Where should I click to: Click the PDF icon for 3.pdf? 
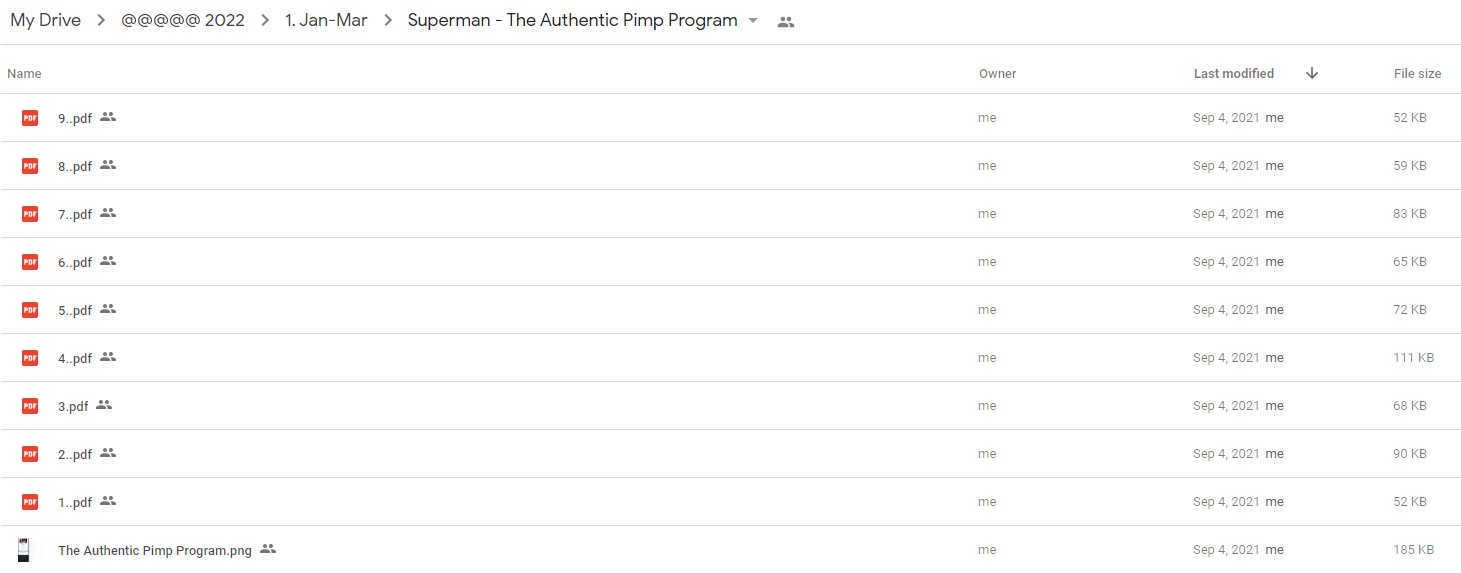(x=30, y=406)
